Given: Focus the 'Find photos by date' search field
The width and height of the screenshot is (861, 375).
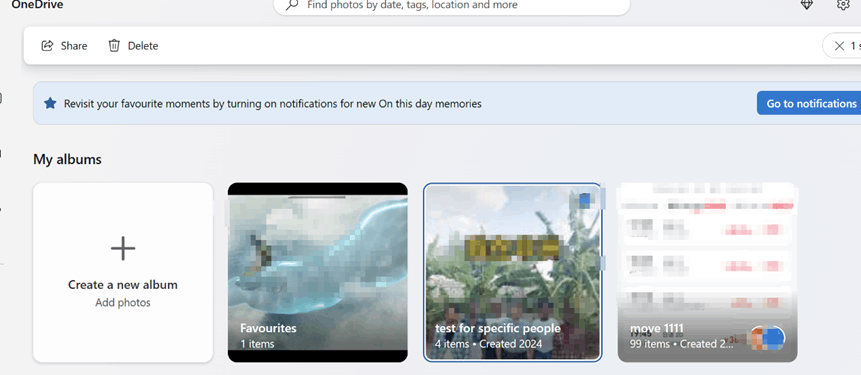Looking at the screenshot, I should (451, 5).
